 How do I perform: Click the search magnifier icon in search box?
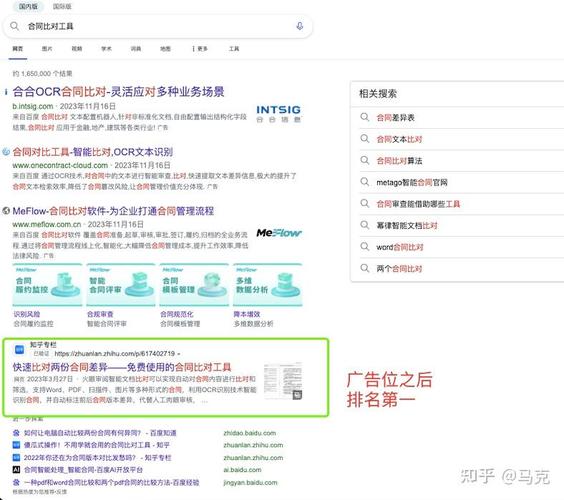point(14,26)
